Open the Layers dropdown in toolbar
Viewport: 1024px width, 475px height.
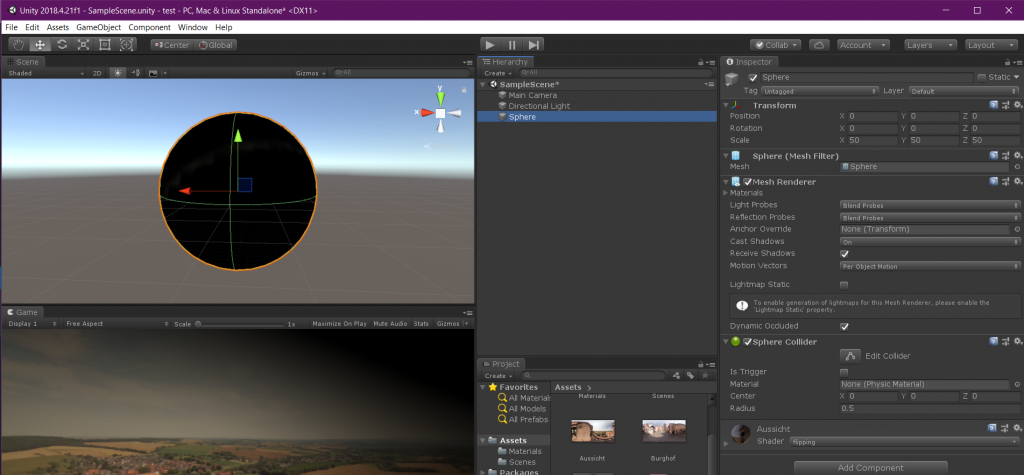pos(929,45)
